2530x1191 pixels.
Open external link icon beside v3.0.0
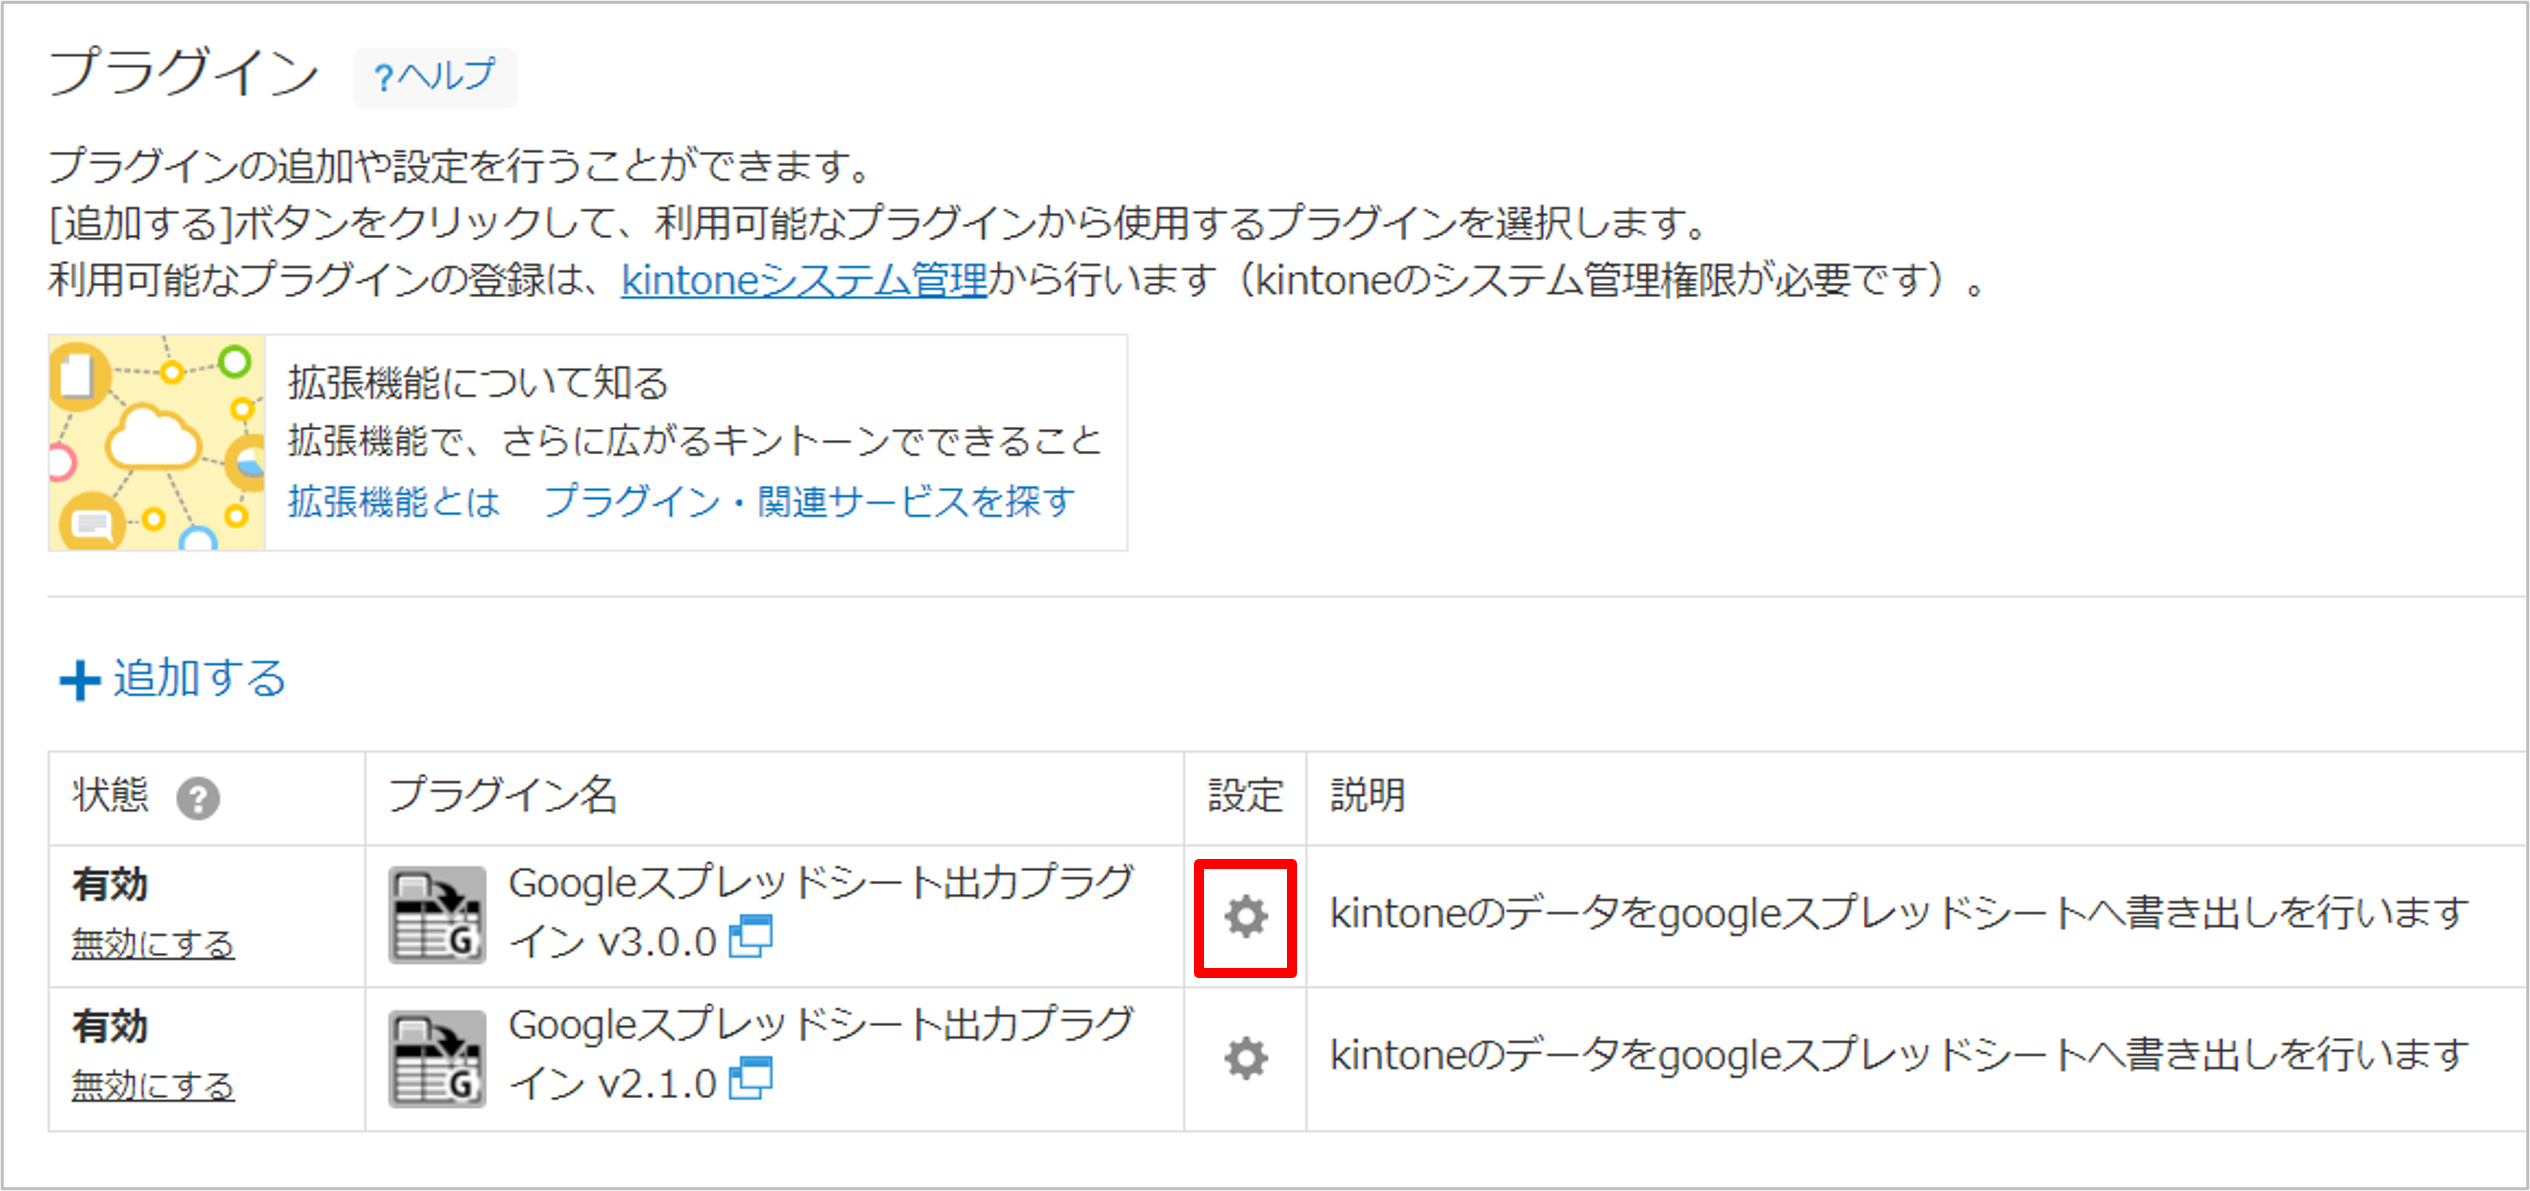(750, 937)
